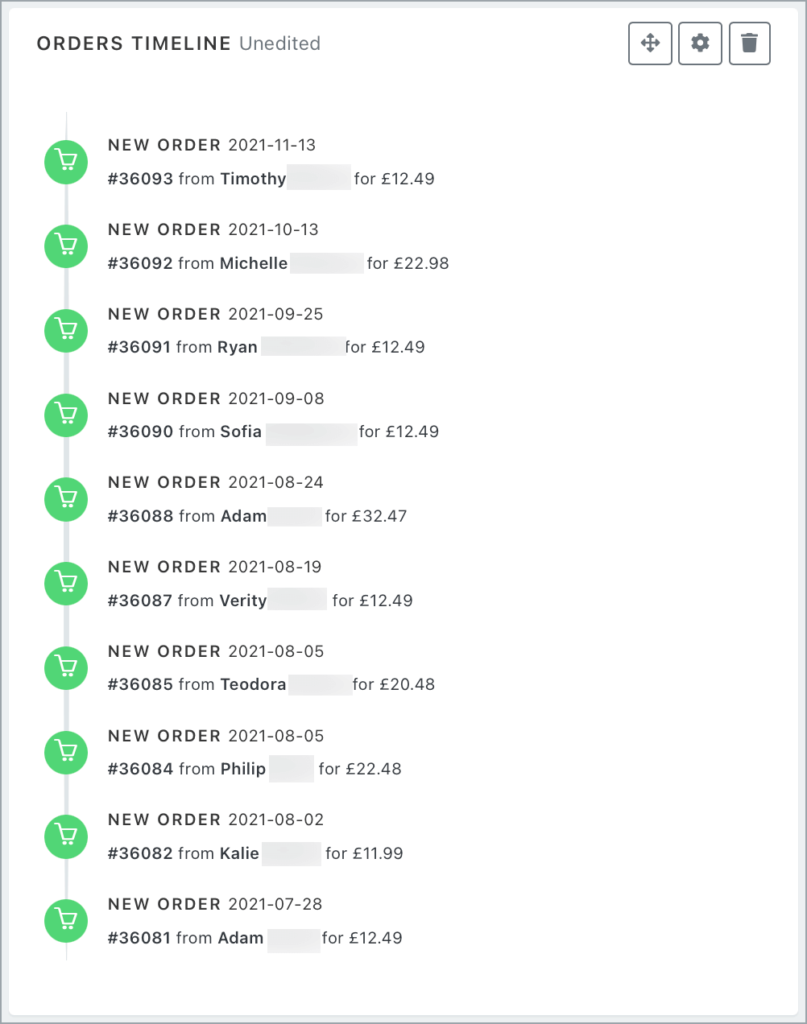Viewport: 807px width, 1024px height.
Task: Open order number #36093 link
Action: pyautogui.click(x=141, y=180)
